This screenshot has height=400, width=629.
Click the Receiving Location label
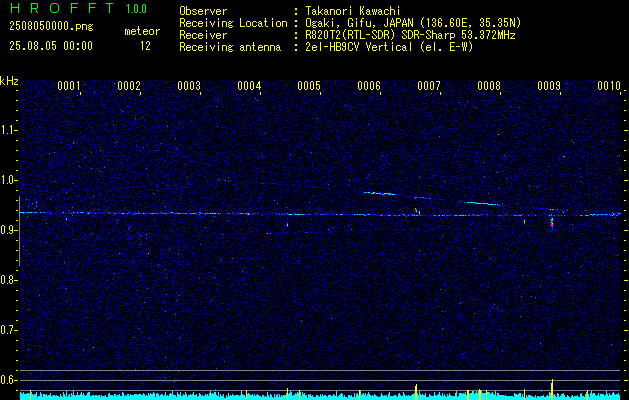coord(233,23)
